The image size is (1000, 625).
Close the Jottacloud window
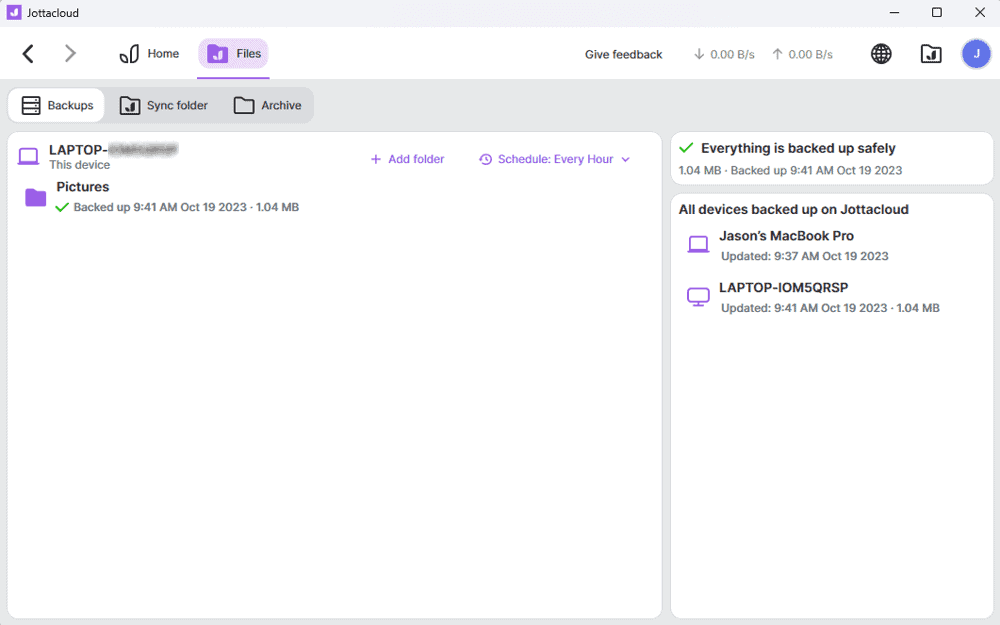[x=980, y=12]
